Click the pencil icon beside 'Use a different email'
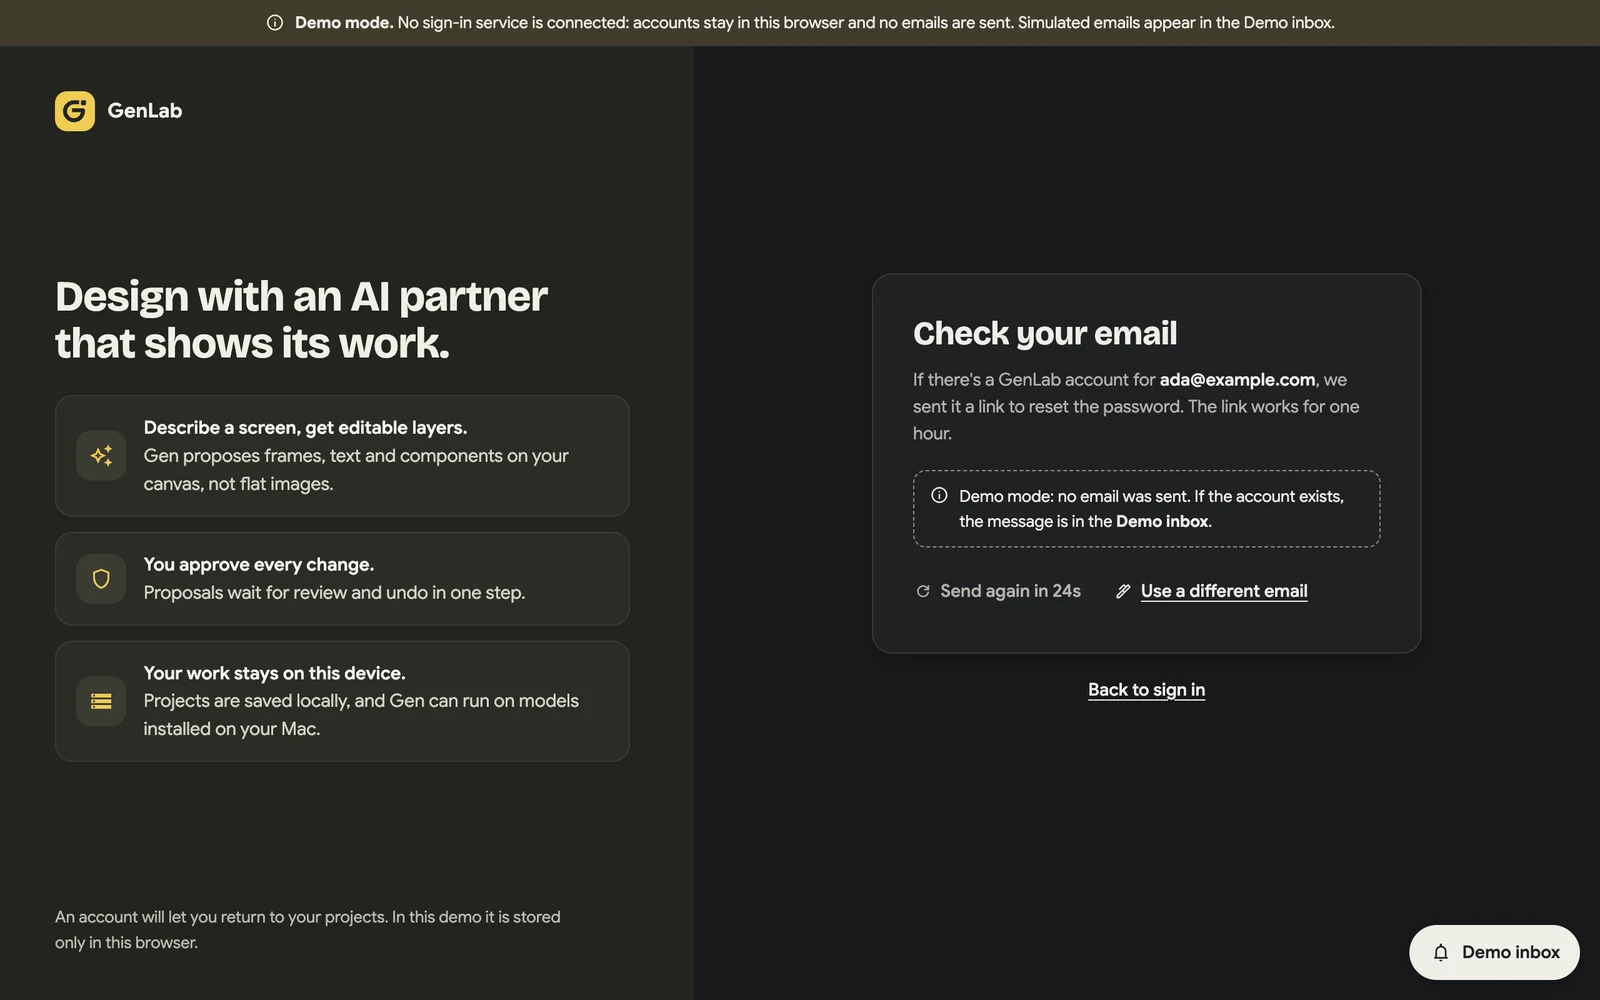1600x1000 pixels. pyautogui.click(x=1123, y=591)
